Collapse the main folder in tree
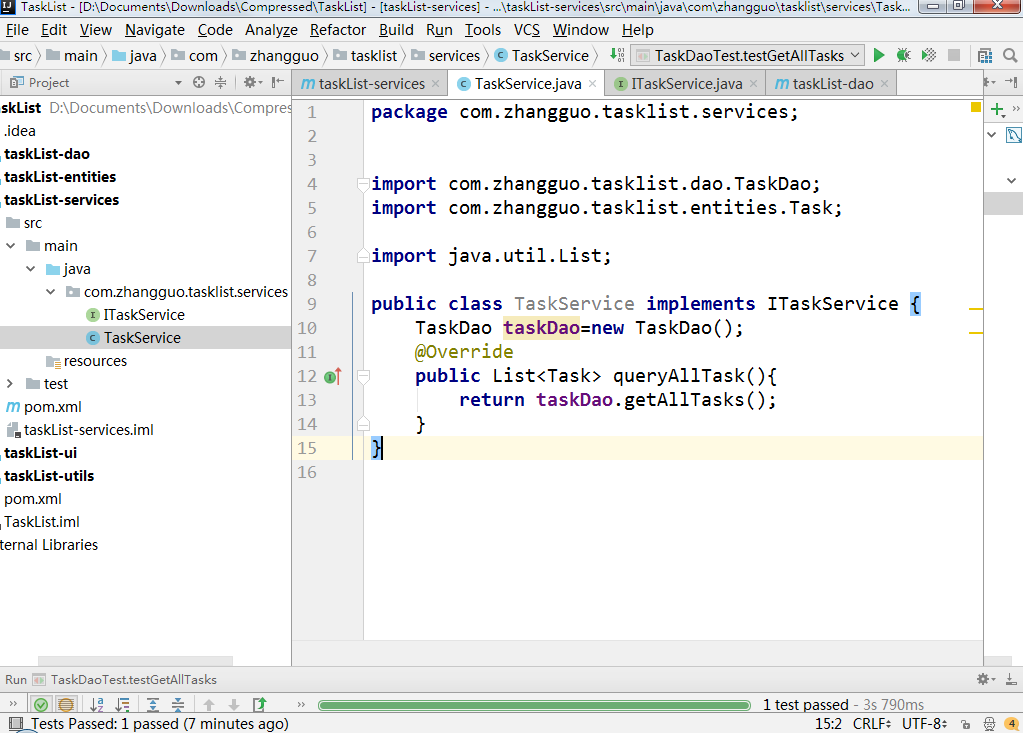 11,246
